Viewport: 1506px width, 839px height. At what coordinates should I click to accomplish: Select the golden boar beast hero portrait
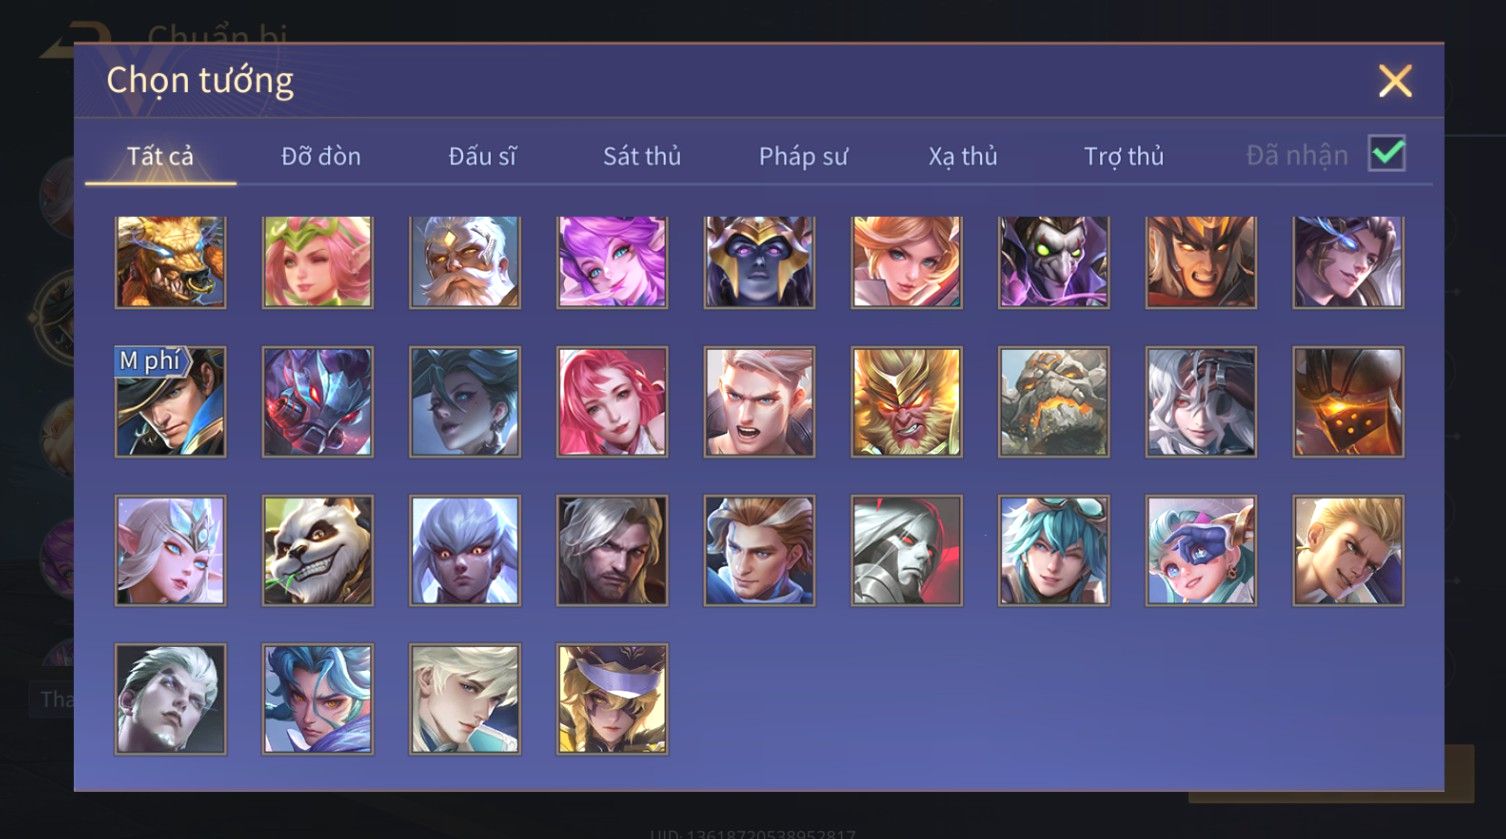[x=170, y=262]
